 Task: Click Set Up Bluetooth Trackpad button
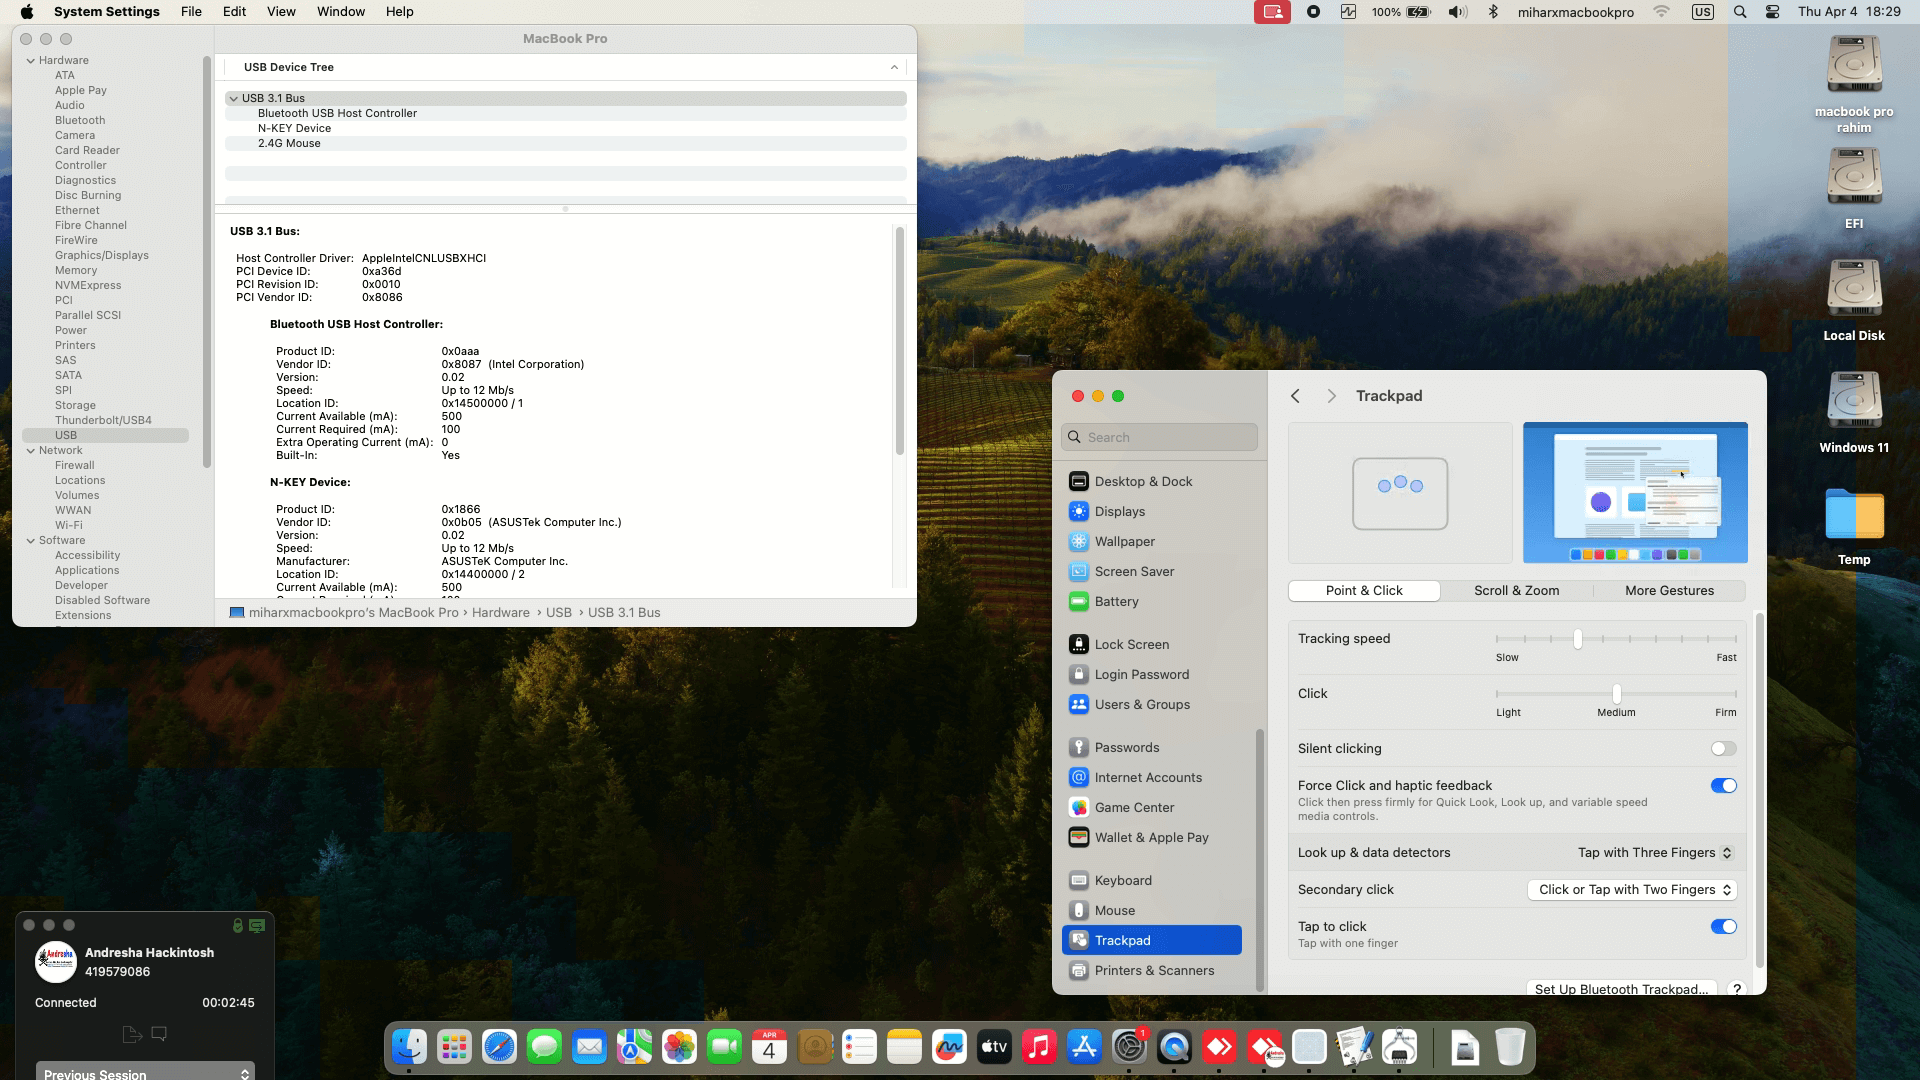[1620, 988]
